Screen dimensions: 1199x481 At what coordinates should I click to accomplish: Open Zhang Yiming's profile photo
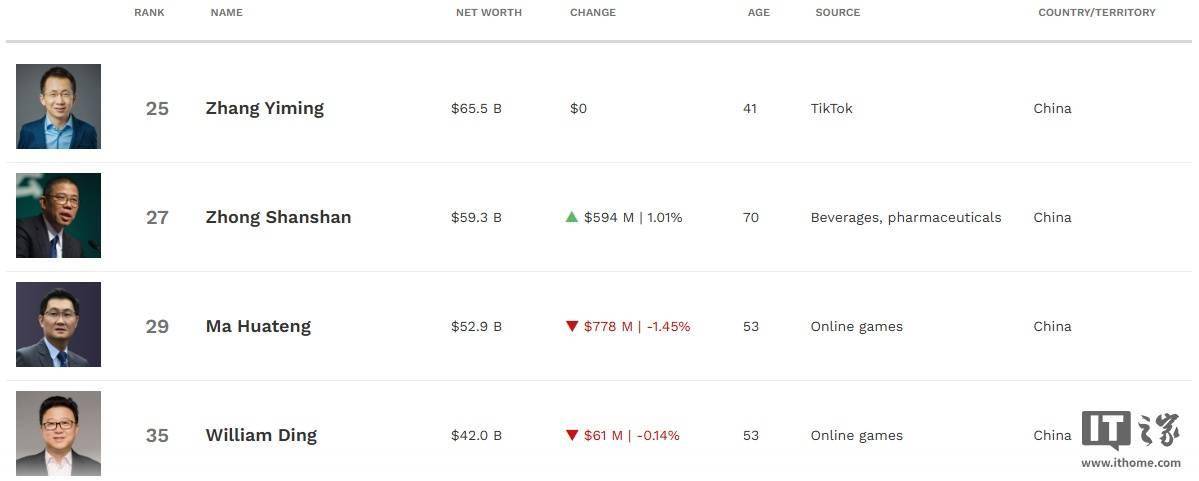[x=58, y=106]
